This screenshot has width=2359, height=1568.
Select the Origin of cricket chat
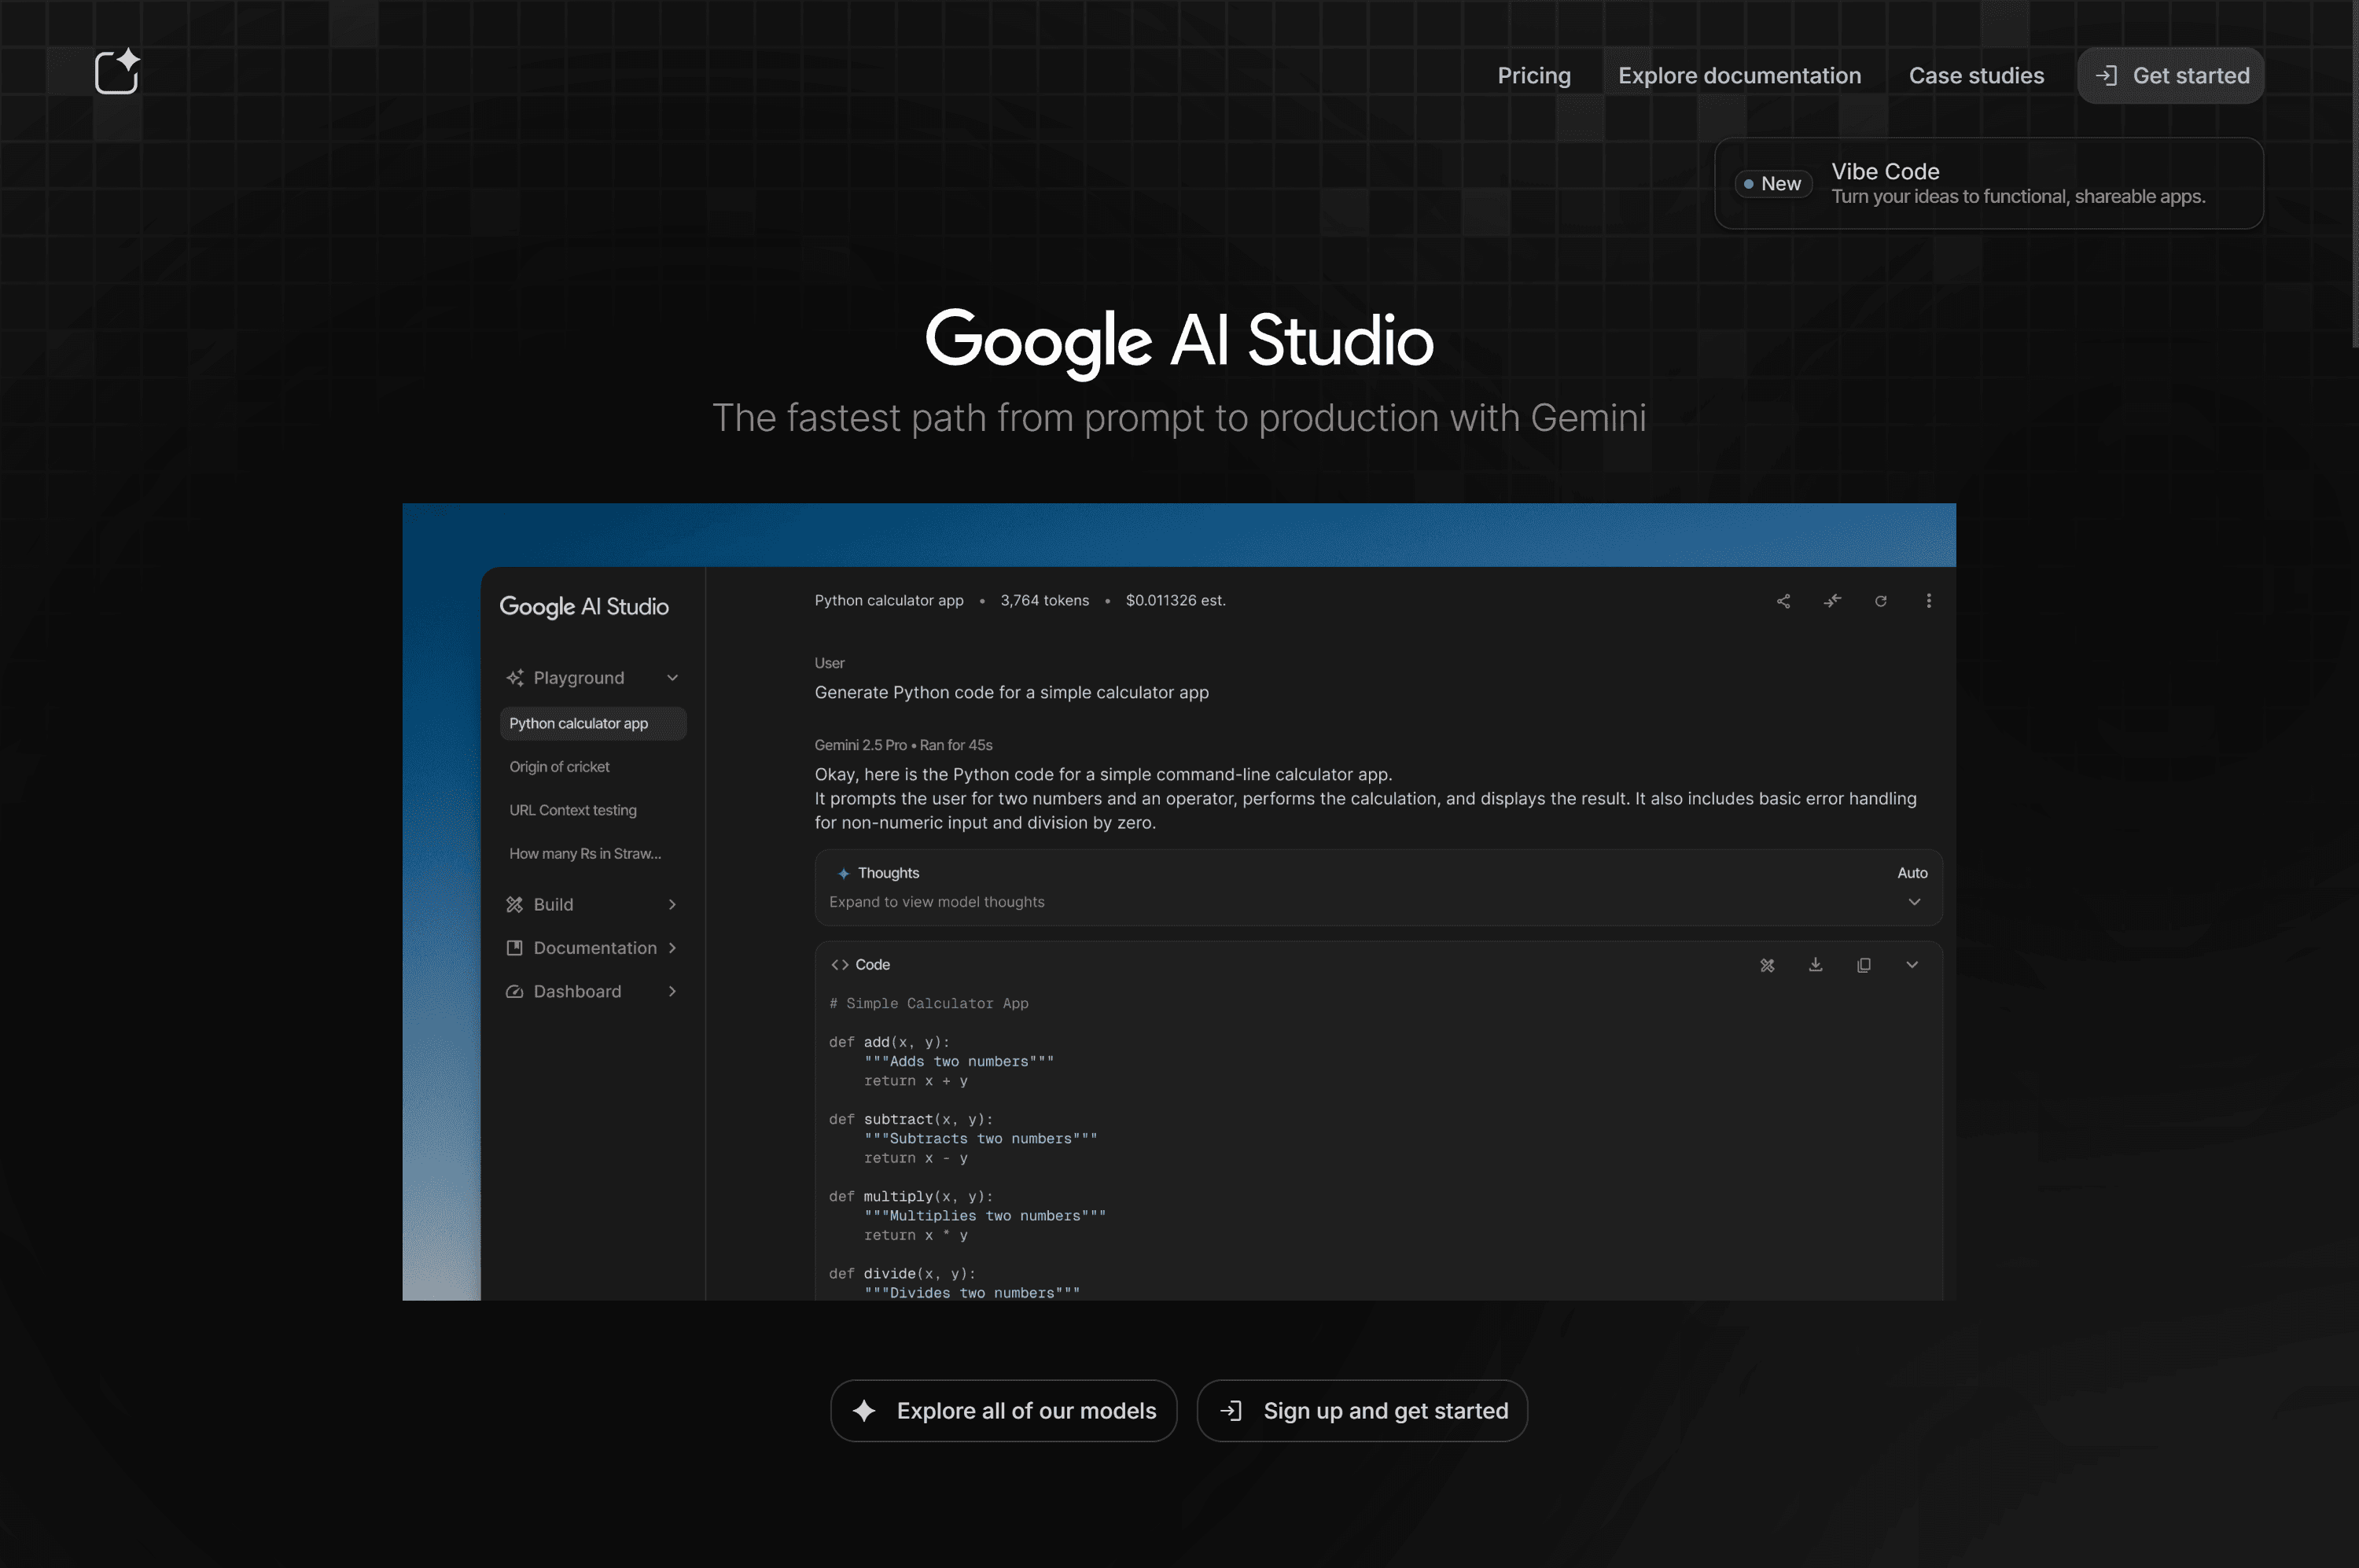(559, 767)
